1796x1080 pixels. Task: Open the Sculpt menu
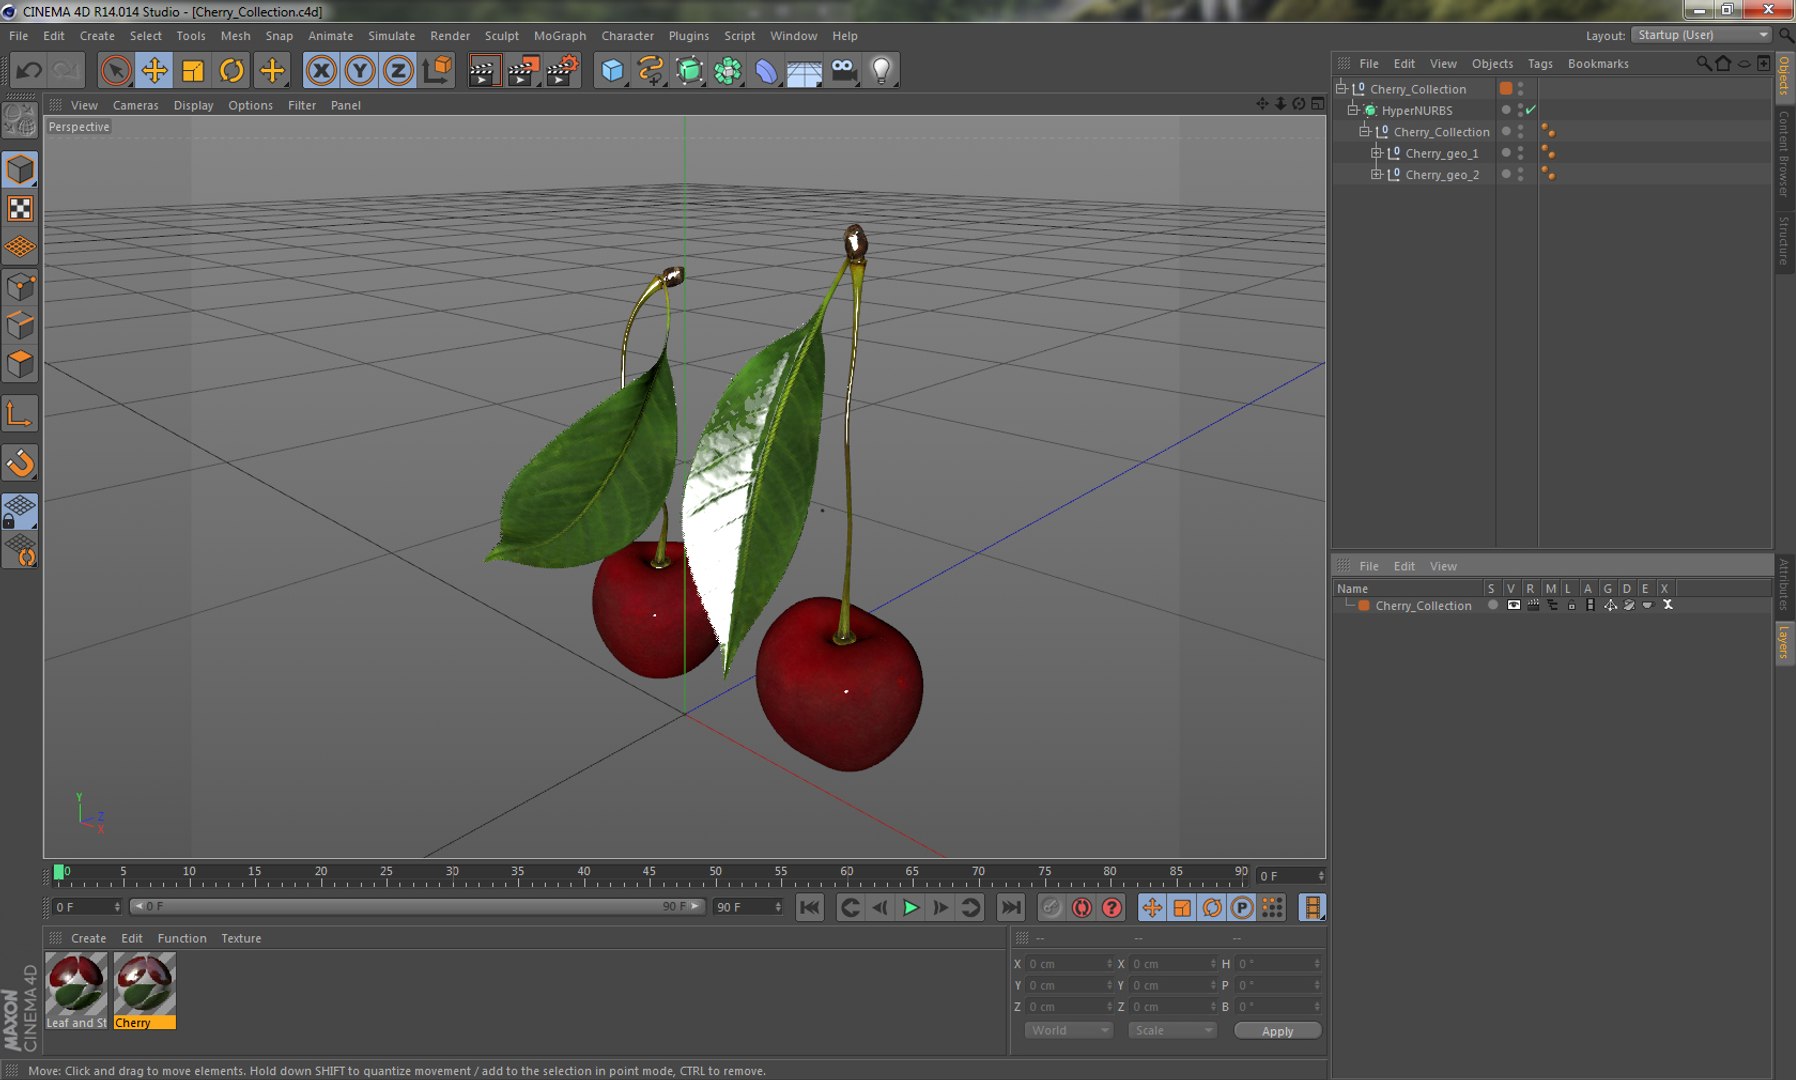point(502,35)
